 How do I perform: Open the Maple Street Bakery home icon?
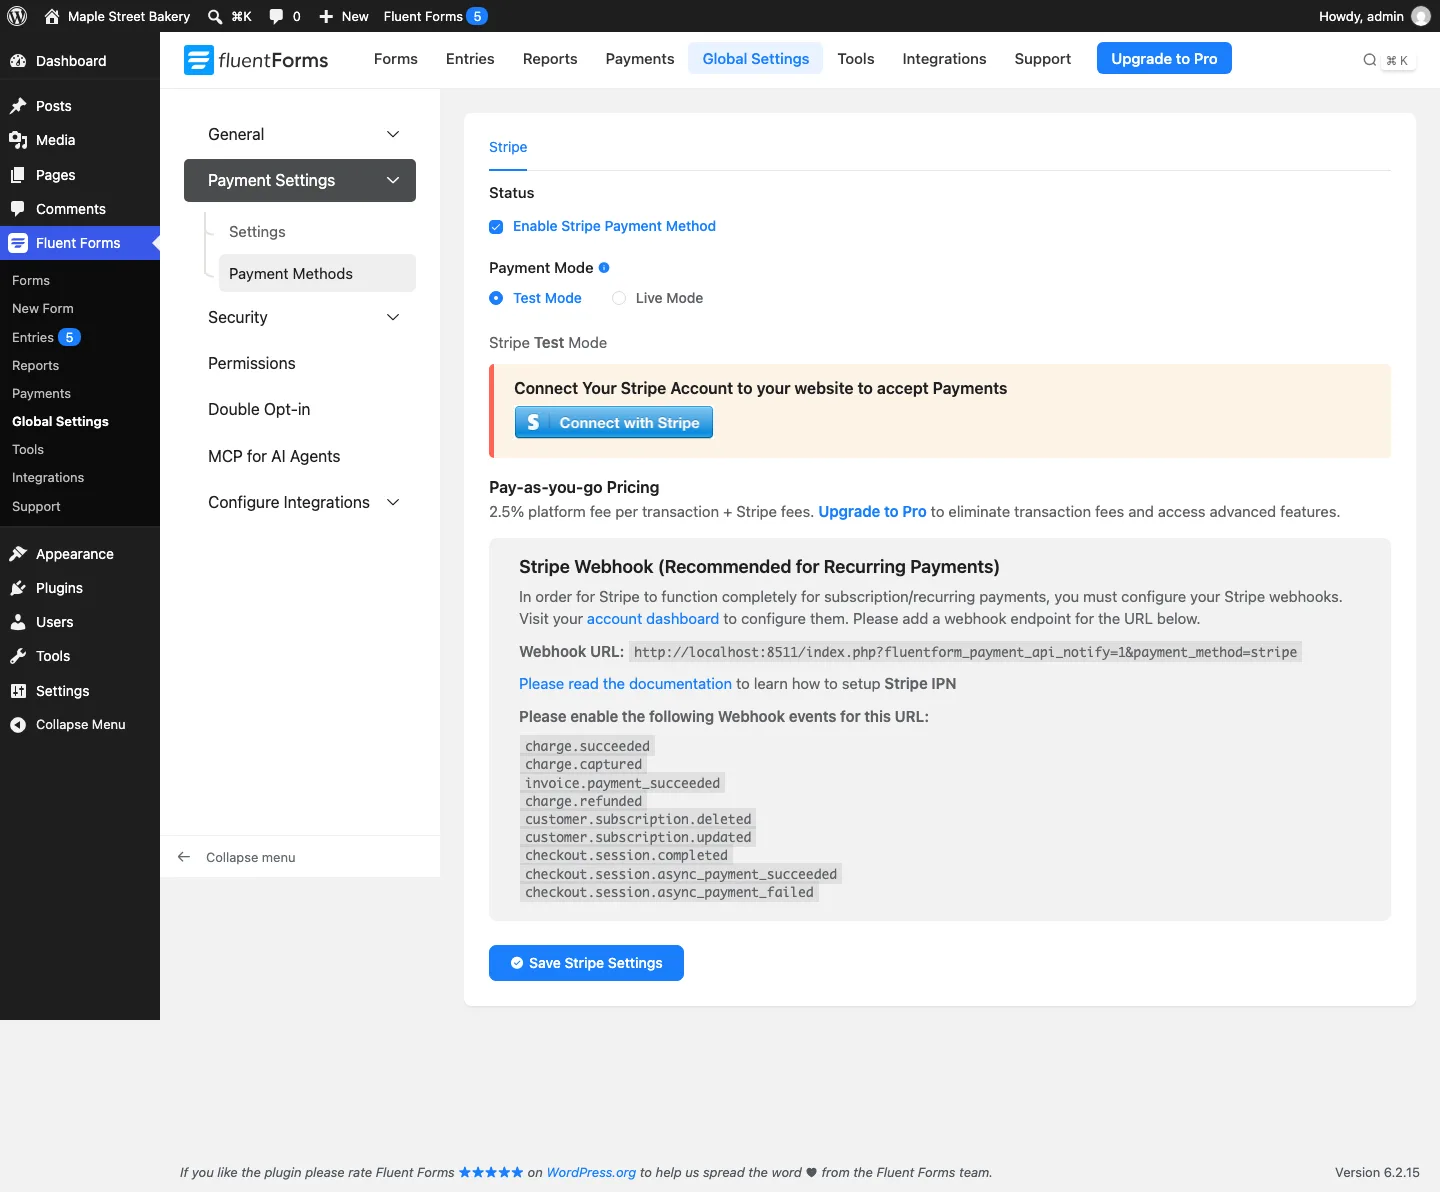[x=52, y=16]
